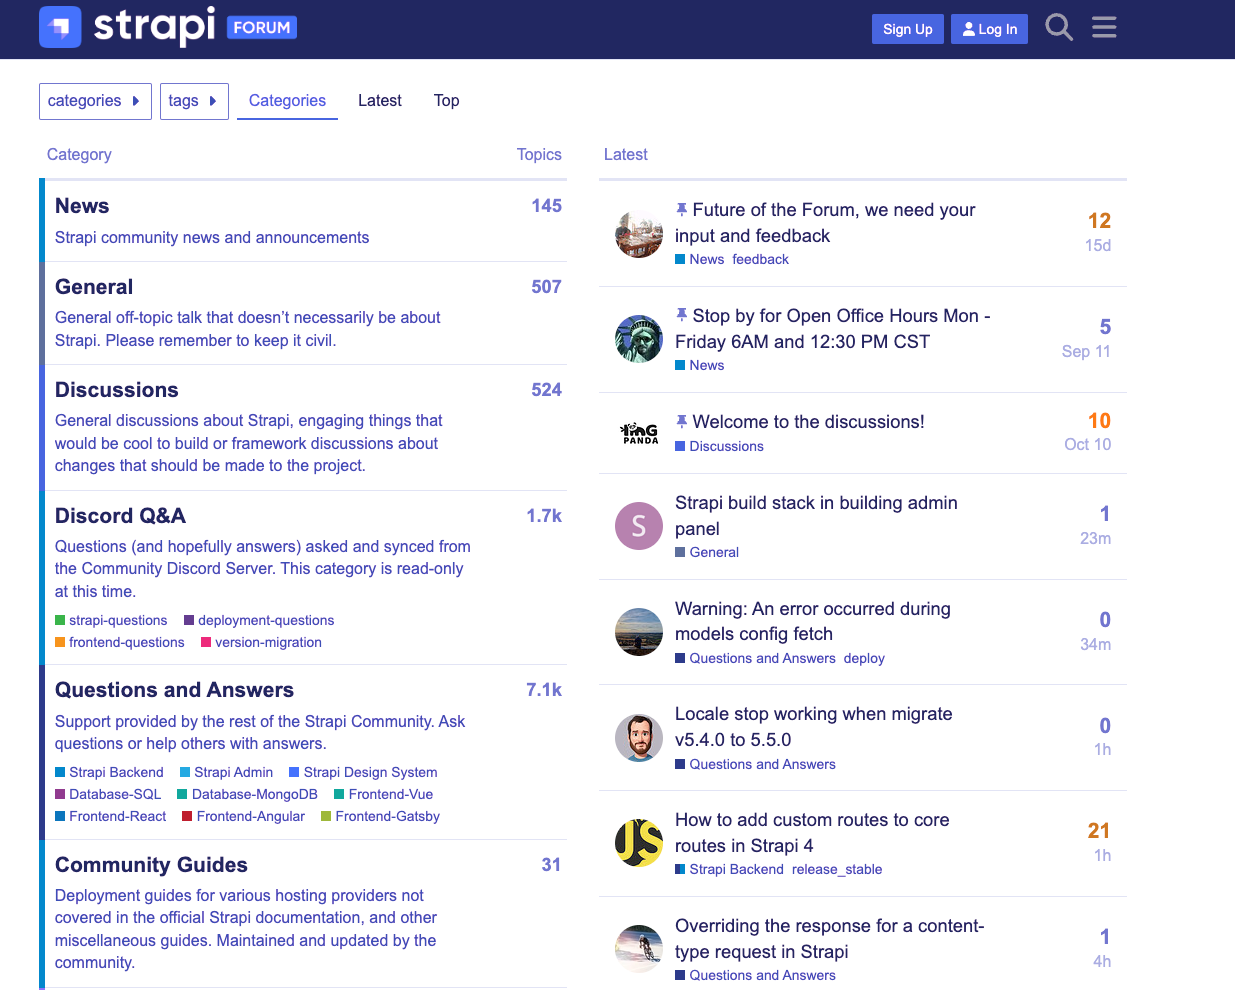This screenshot has height=990, width=1235.
Task: Open the Questions and Answers category heading
Action: [x=174, y=690]
